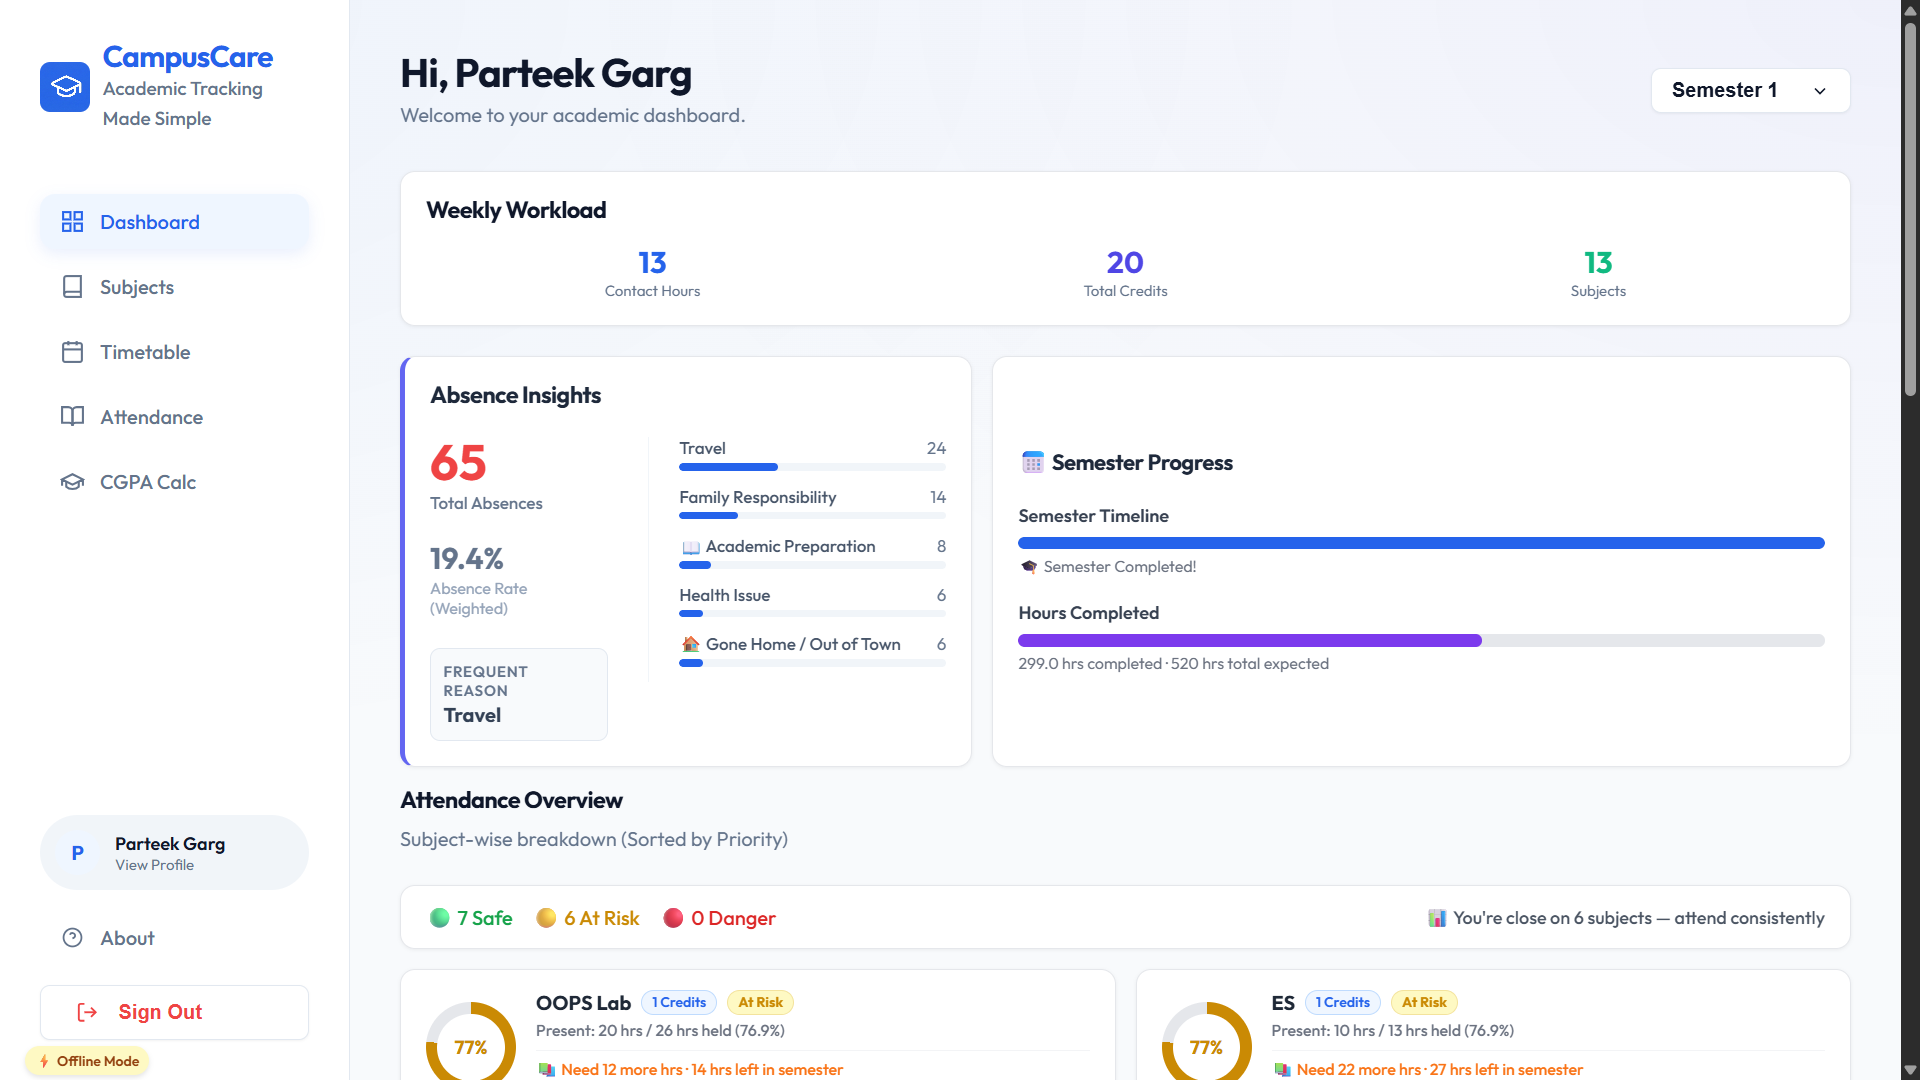Open the Subjects page
The image size is (1920, 1080).
(175, 287)
